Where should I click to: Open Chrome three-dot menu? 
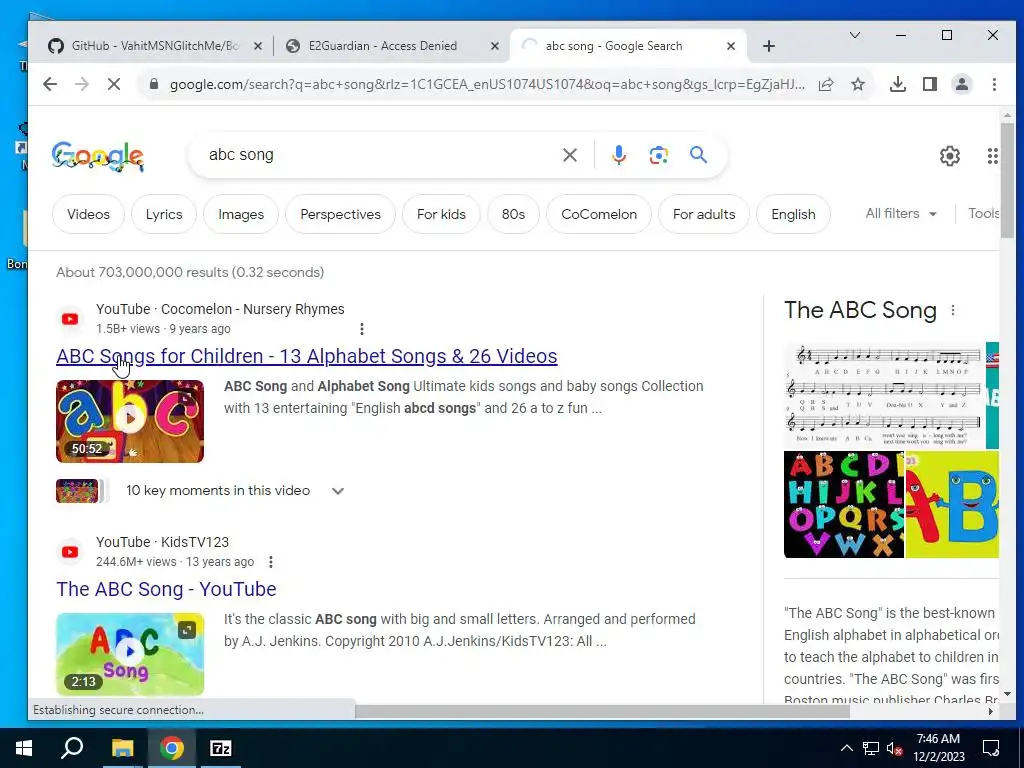(994, 84)
